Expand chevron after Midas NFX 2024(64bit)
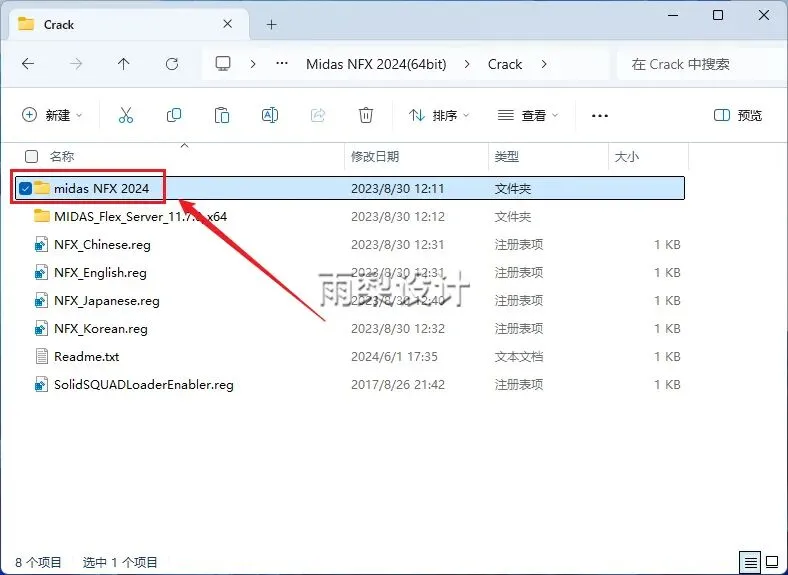 pyautogui.click(x=467, y=64)
